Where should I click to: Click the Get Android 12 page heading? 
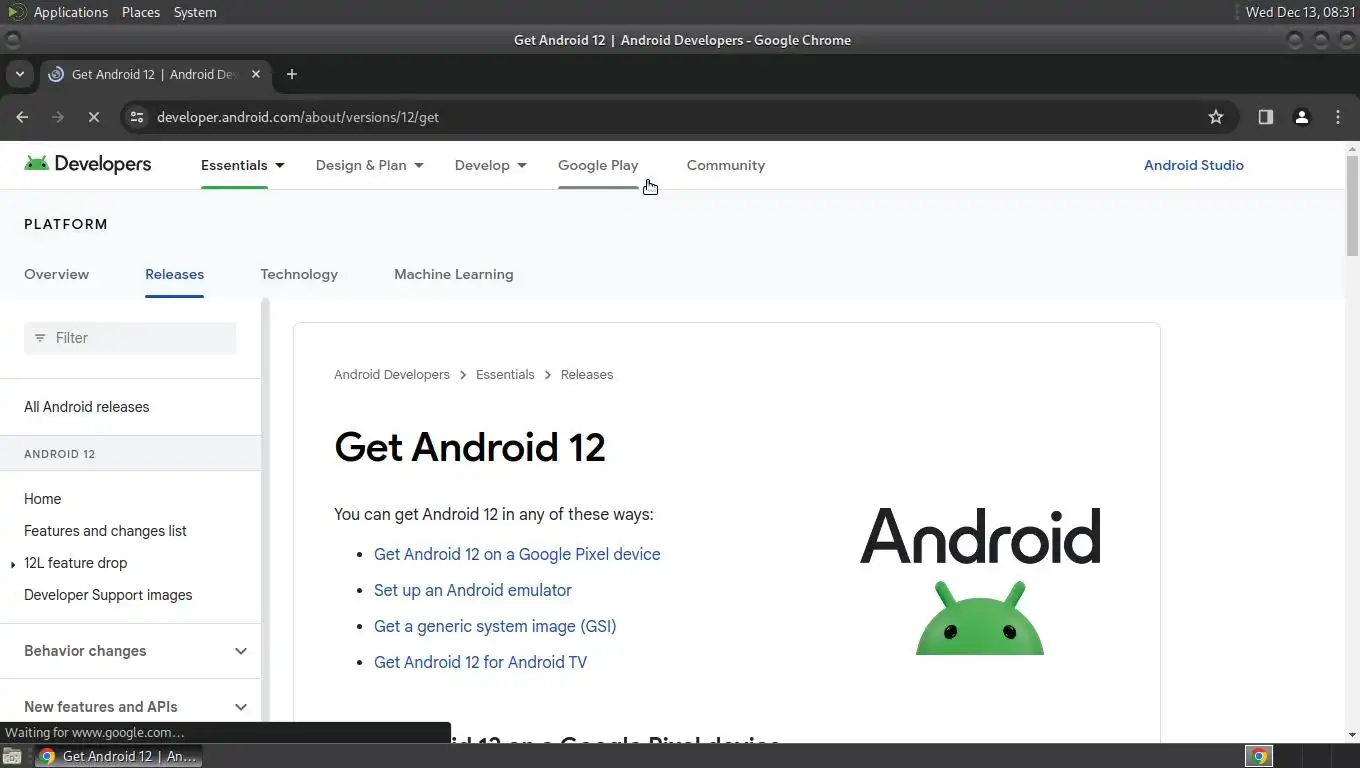pyautogui.click(x=470, y=447)
